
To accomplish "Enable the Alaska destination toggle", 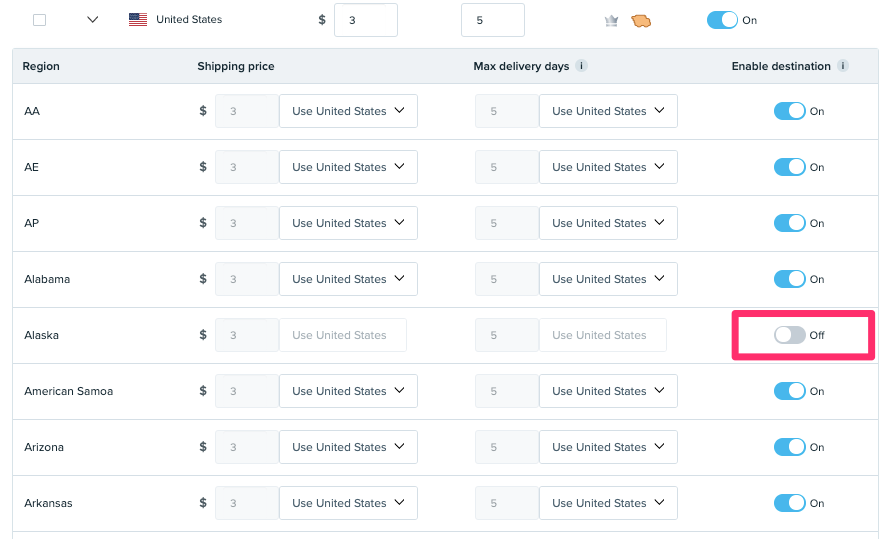I will [x=789, y=335].
